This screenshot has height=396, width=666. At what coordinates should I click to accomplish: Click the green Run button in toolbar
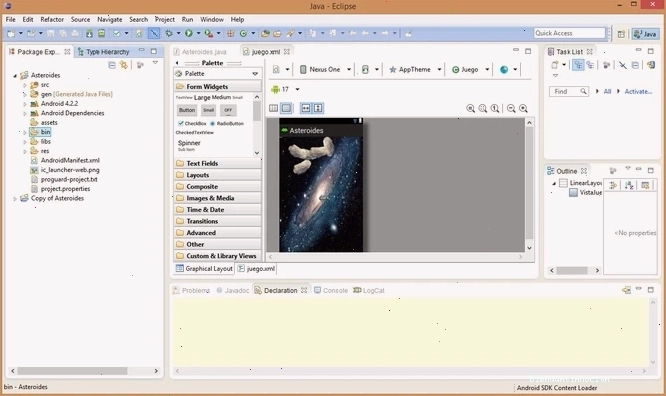coord(189,33)
